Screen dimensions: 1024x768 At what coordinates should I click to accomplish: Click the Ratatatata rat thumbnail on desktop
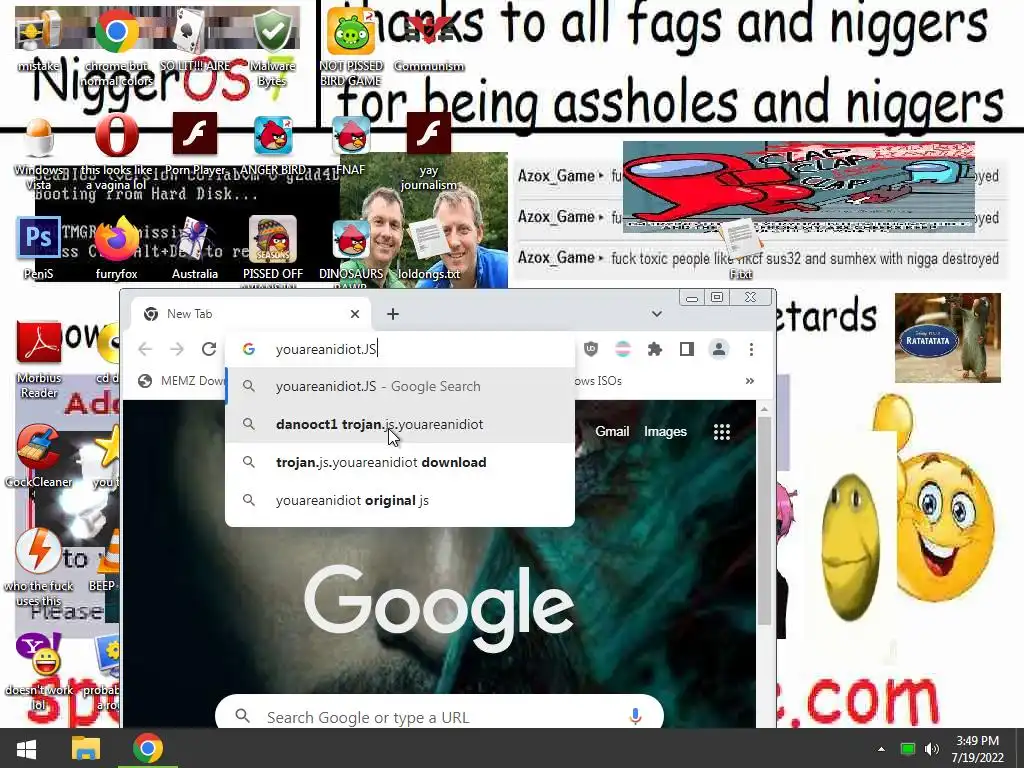tap(948, 338)
